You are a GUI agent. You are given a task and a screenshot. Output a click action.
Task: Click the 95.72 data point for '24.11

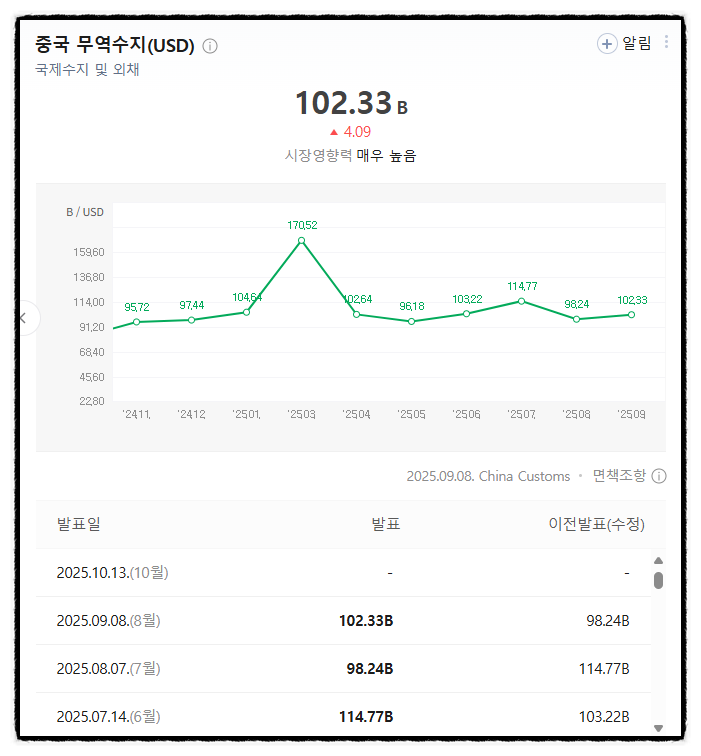[137, 322]
